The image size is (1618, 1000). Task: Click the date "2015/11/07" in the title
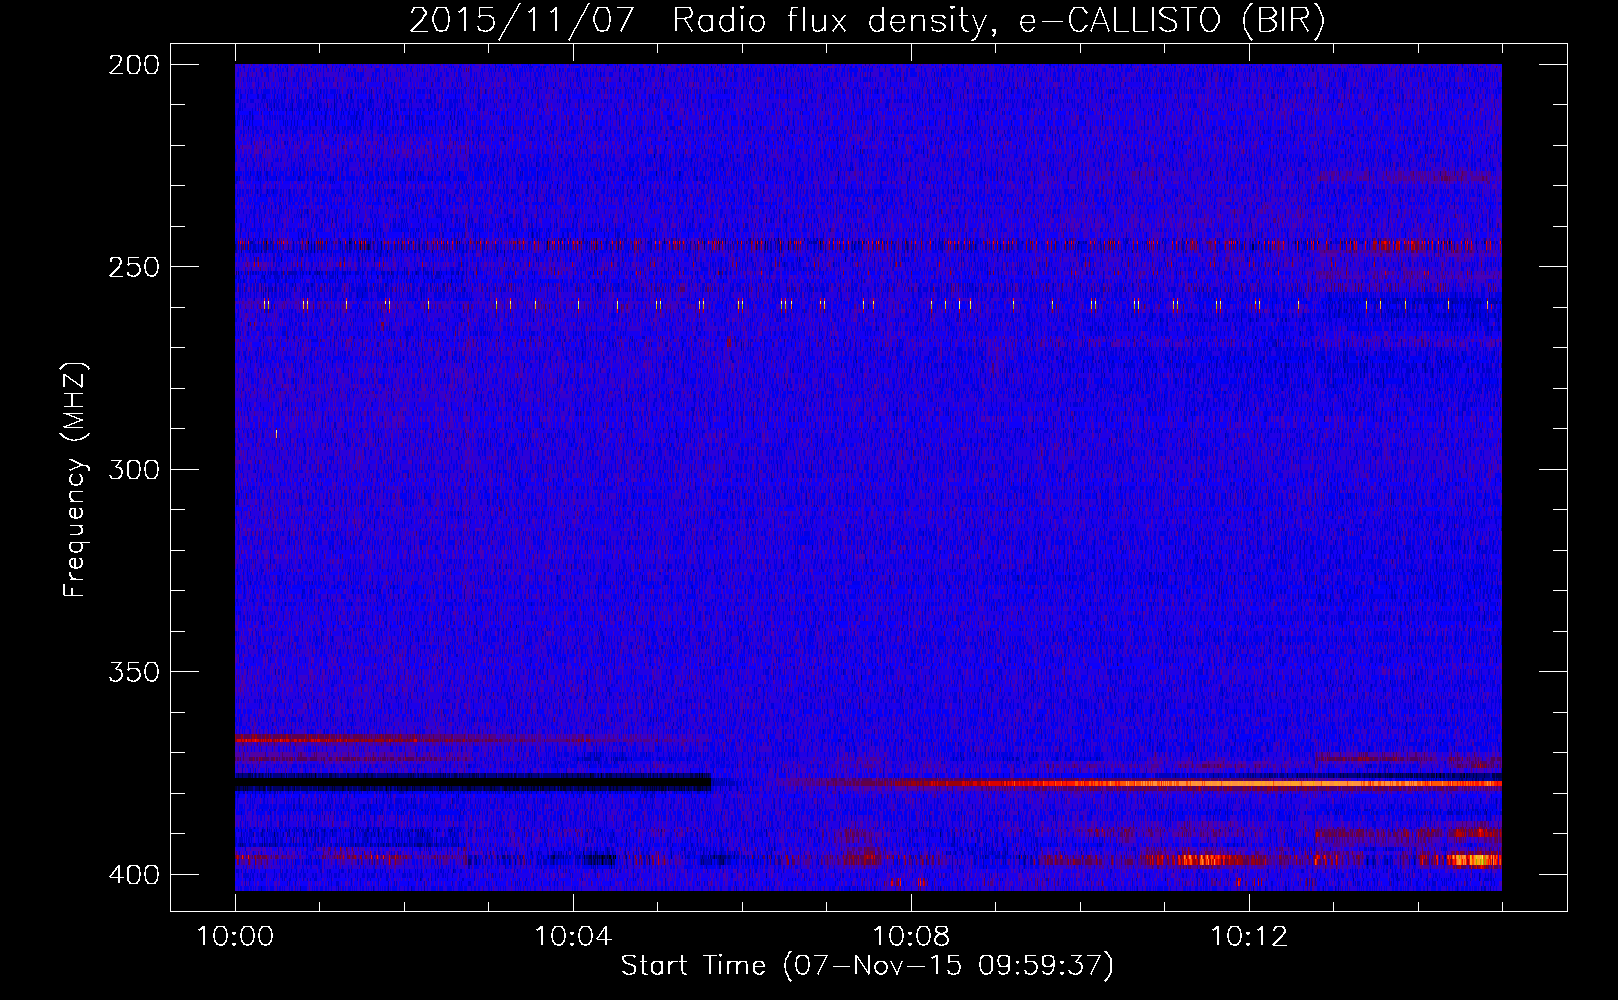[522, 20]
